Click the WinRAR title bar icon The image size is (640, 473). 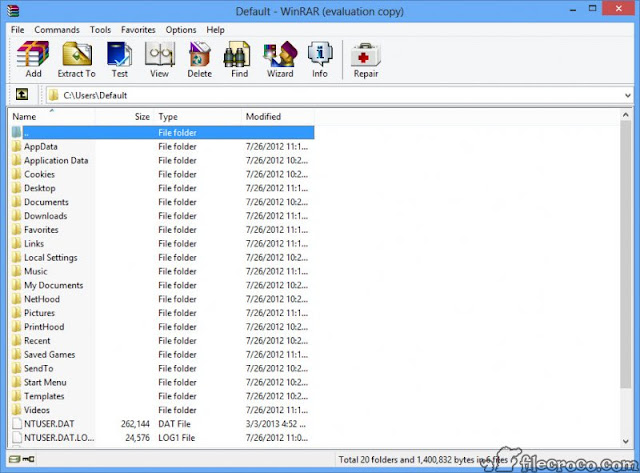click(x=13, y=11)
